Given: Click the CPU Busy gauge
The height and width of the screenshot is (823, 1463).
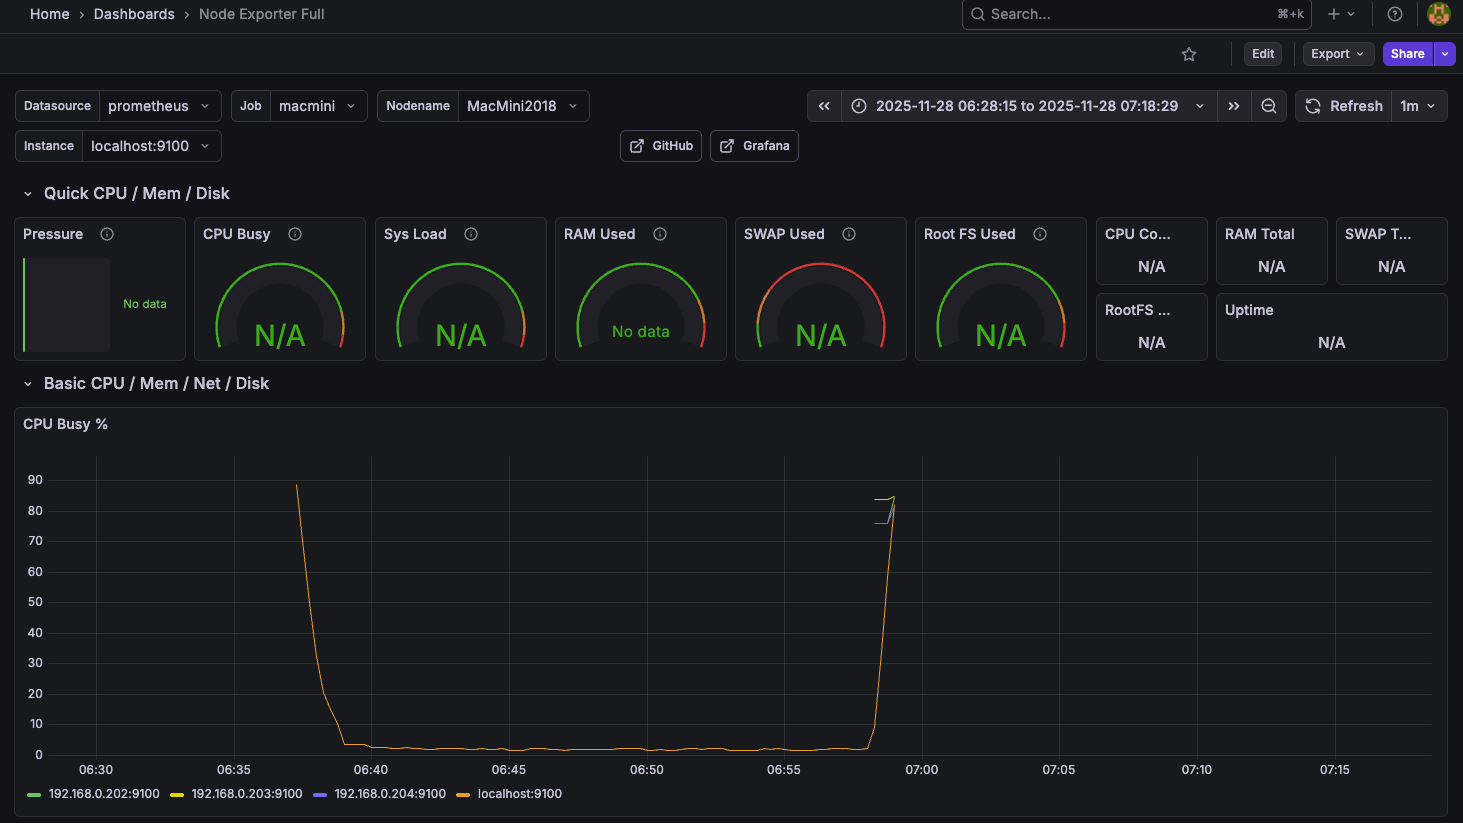Looking at the screenshot, I should pos(280,306).
